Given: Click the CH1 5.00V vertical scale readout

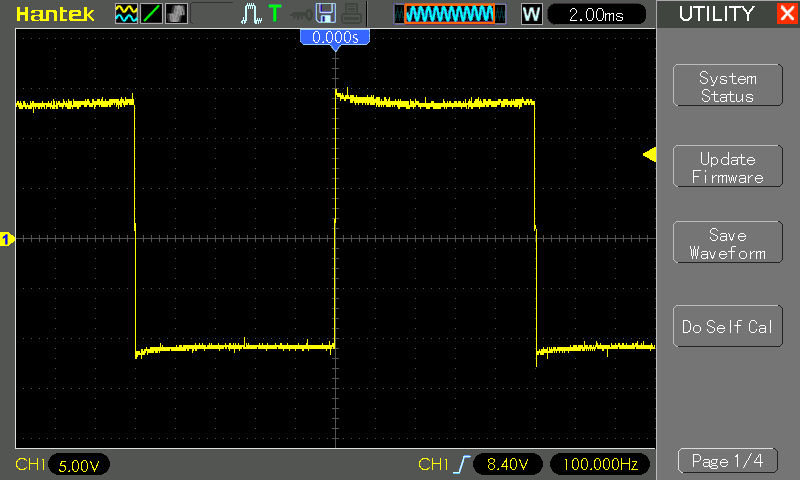Looking at the screenshot, I should tap(78, 465).
